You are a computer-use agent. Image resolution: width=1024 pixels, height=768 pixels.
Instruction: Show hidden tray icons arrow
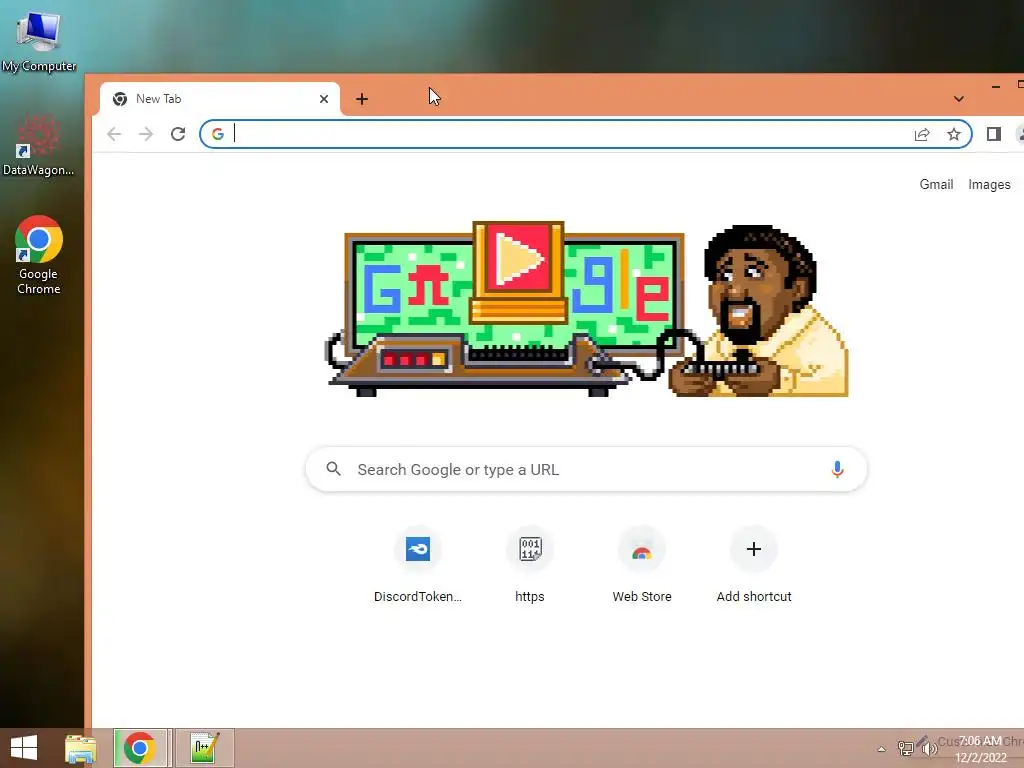[x=881, y=749]
